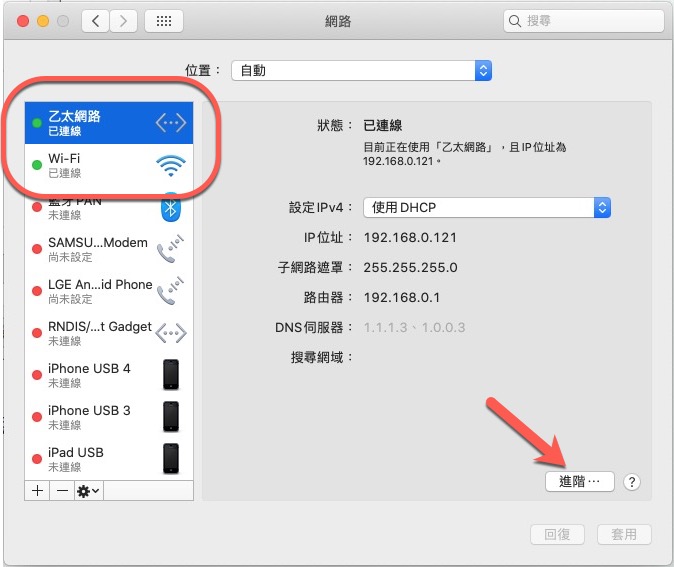
Task: Open the 設定 IPv4 dropdown showing 使用 DHCP
Action: tap(487, 208)
